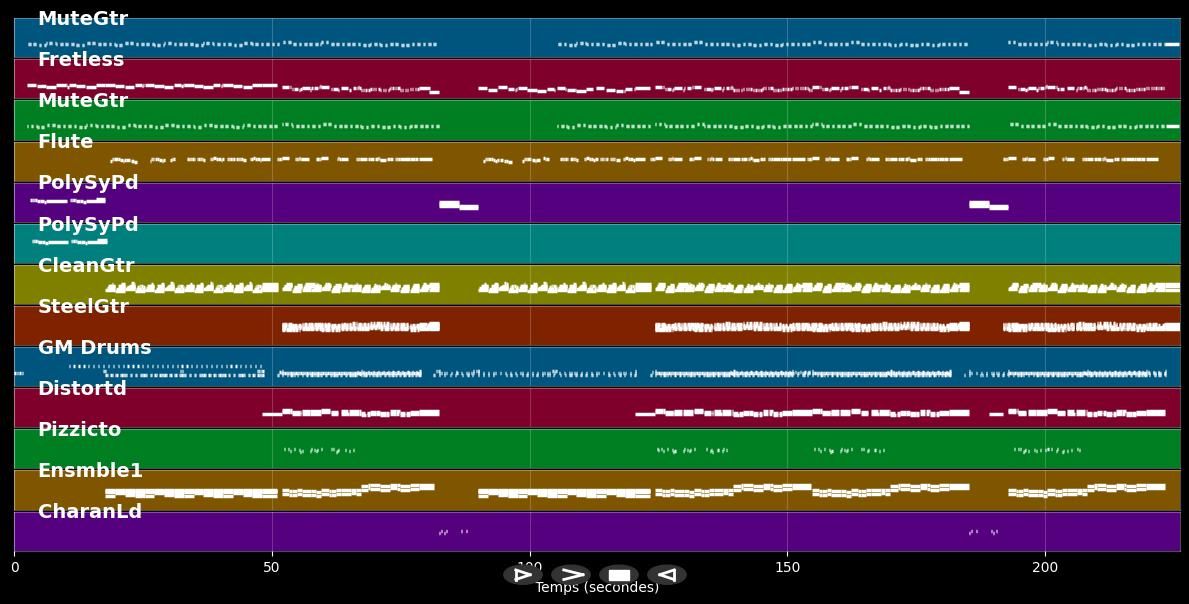Click the left-pointing rewind triangle button
1189x604 pixels.
[x=667, y=575]
